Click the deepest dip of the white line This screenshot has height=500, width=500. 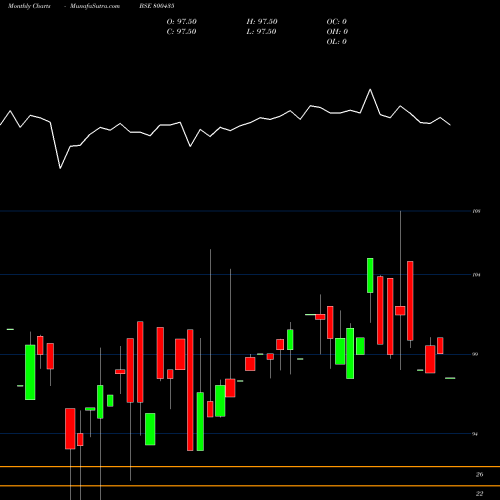60,168
